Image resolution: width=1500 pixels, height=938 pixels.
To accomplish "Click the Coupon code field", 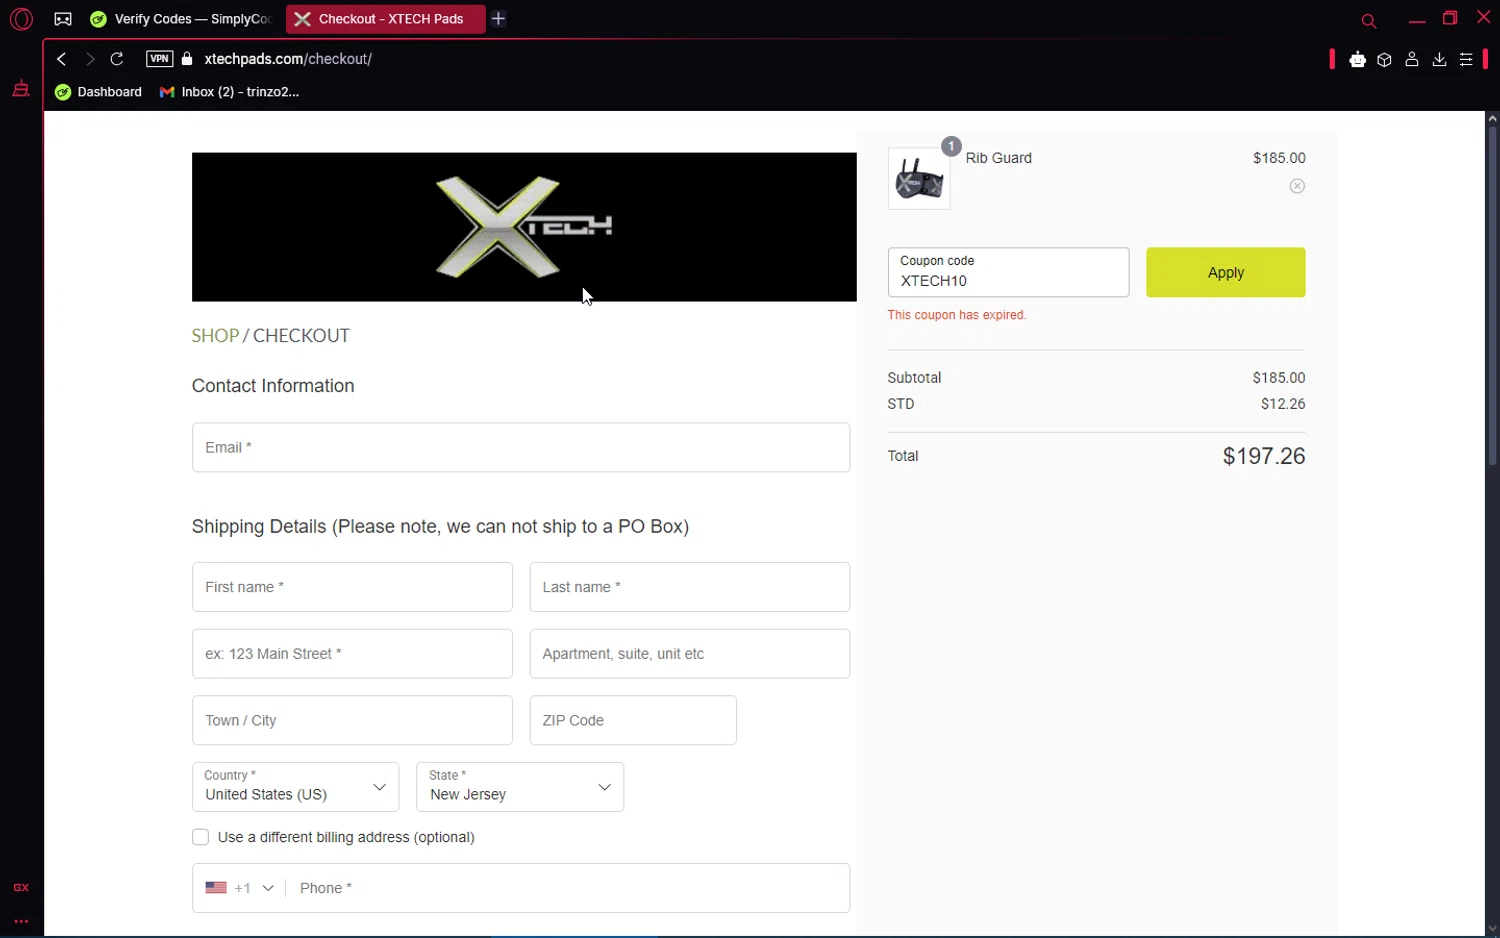I will (x=1008, y=272).
